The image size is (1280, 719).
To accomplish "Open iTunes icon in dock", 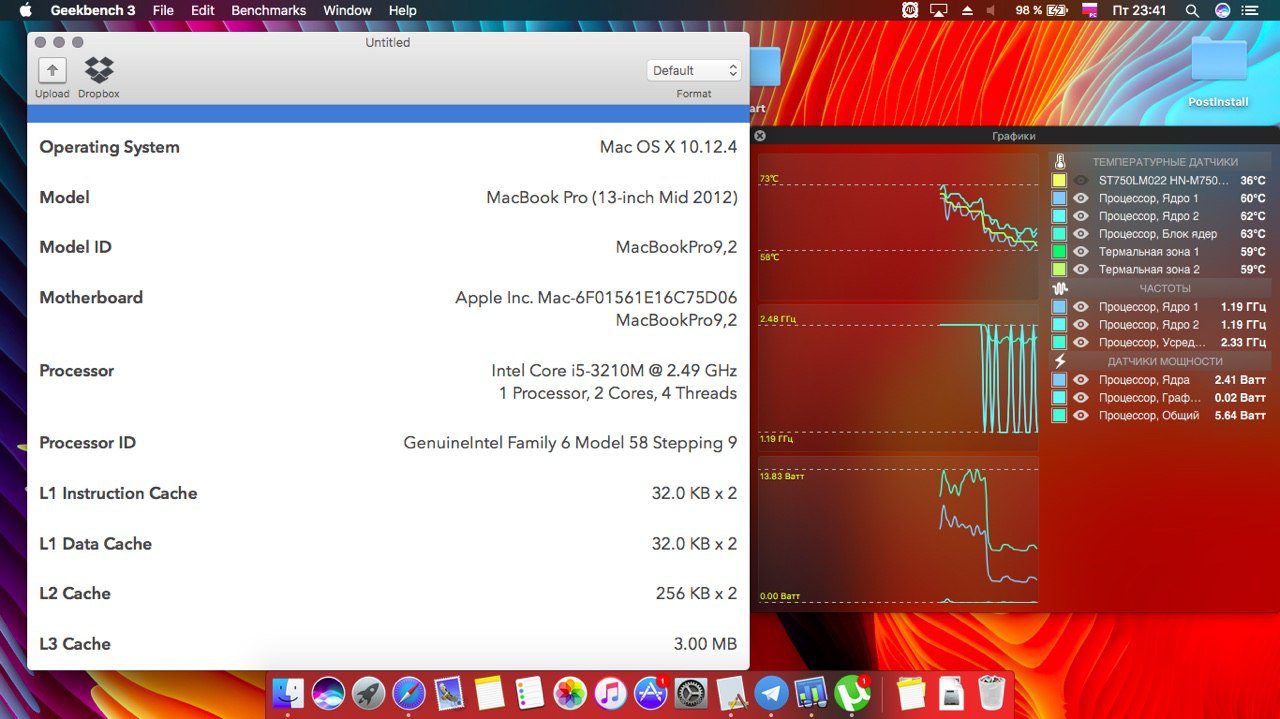I will pos(610,692).
